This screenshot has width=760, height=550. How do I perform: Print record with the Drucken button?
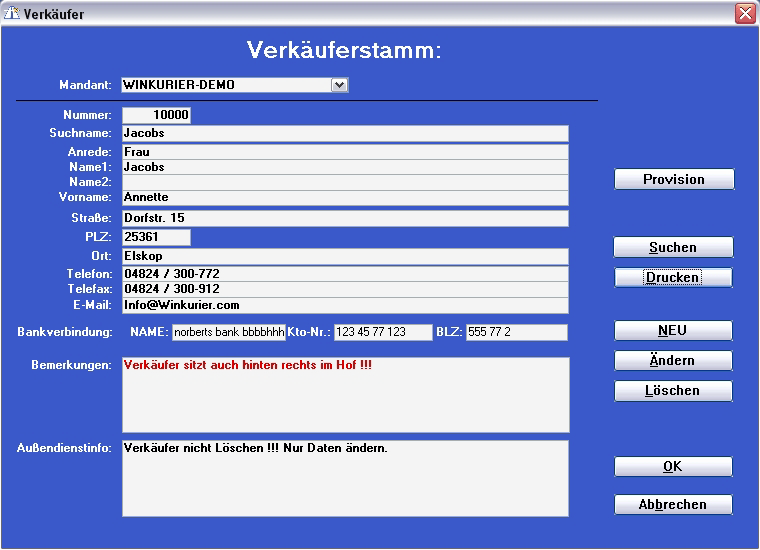pos(673,278)
